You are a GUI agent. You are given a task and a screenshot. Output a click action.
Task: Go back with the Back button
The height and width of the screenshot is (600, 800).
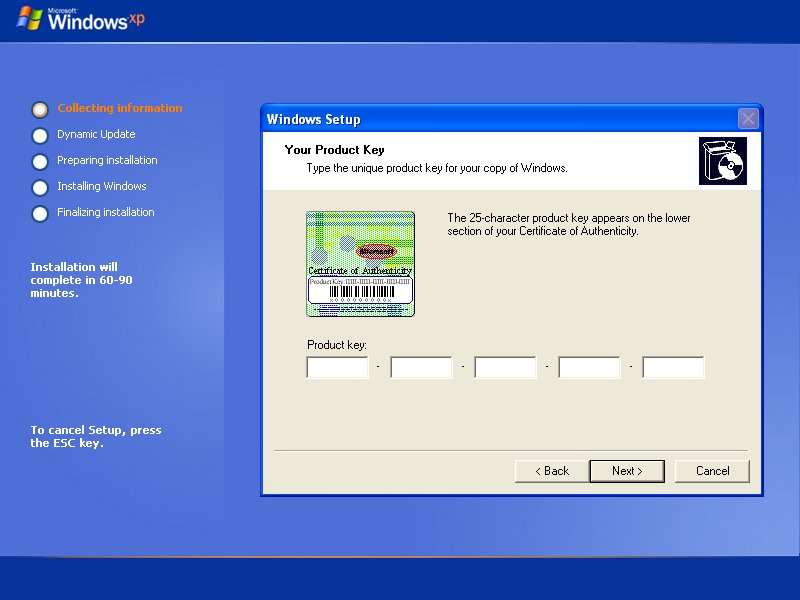pyautogui.click(x=552, y=471)
